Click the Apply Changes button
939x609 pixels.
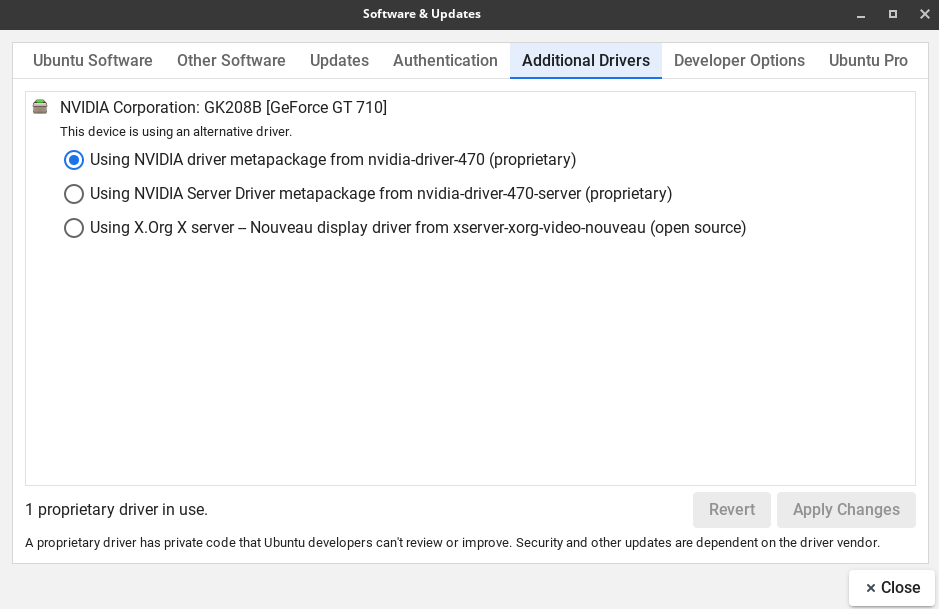click(x=846, y=510)
